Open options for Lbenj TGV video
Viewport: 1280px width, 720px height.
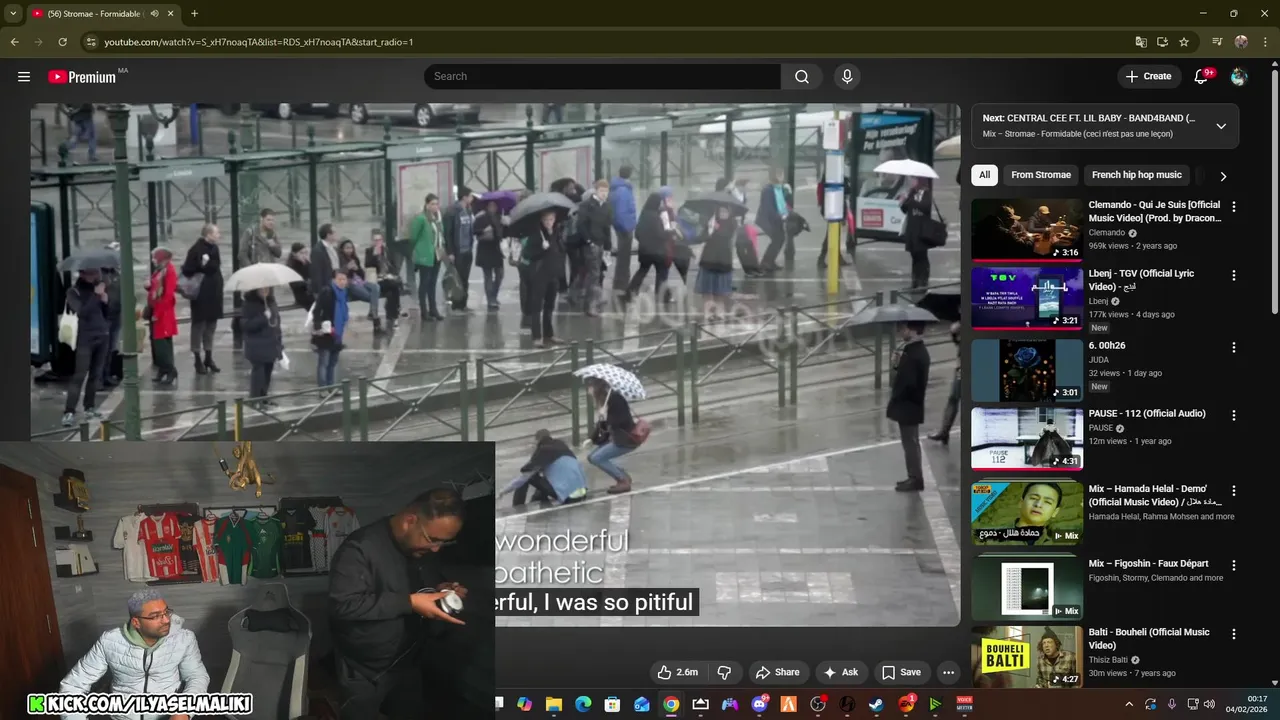[1234, 275]
